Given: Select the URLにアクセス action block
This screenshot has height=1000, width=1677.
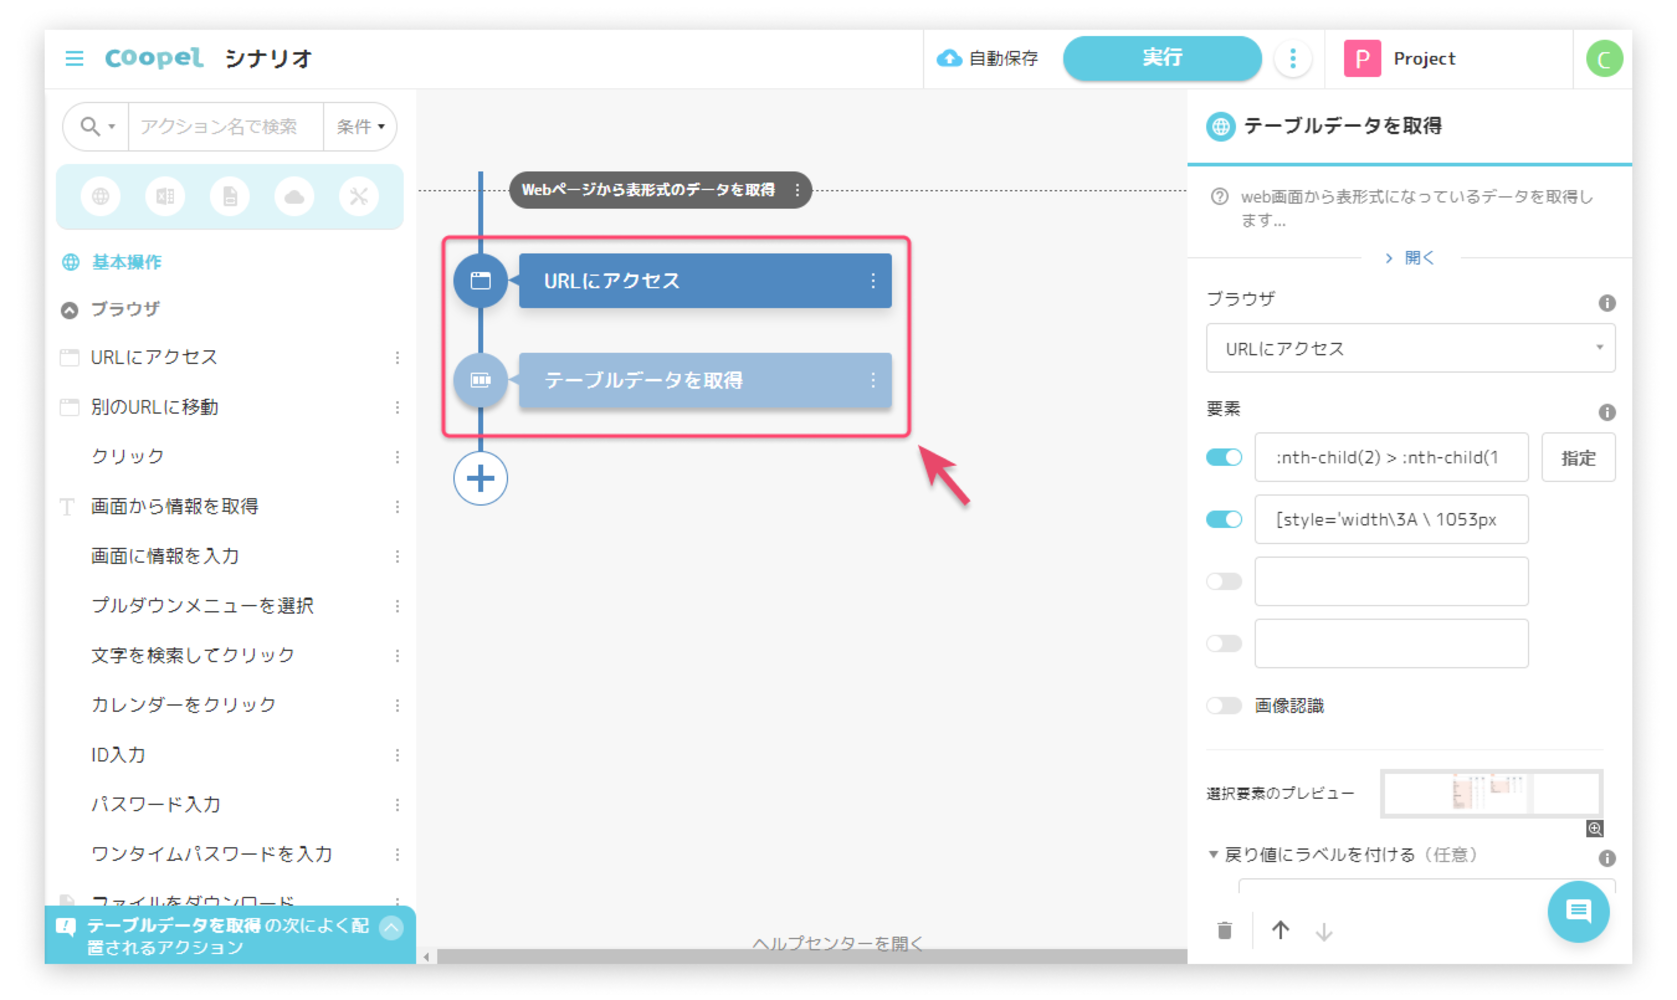Looking at the screenshot, I should click(x=705, y=281).
